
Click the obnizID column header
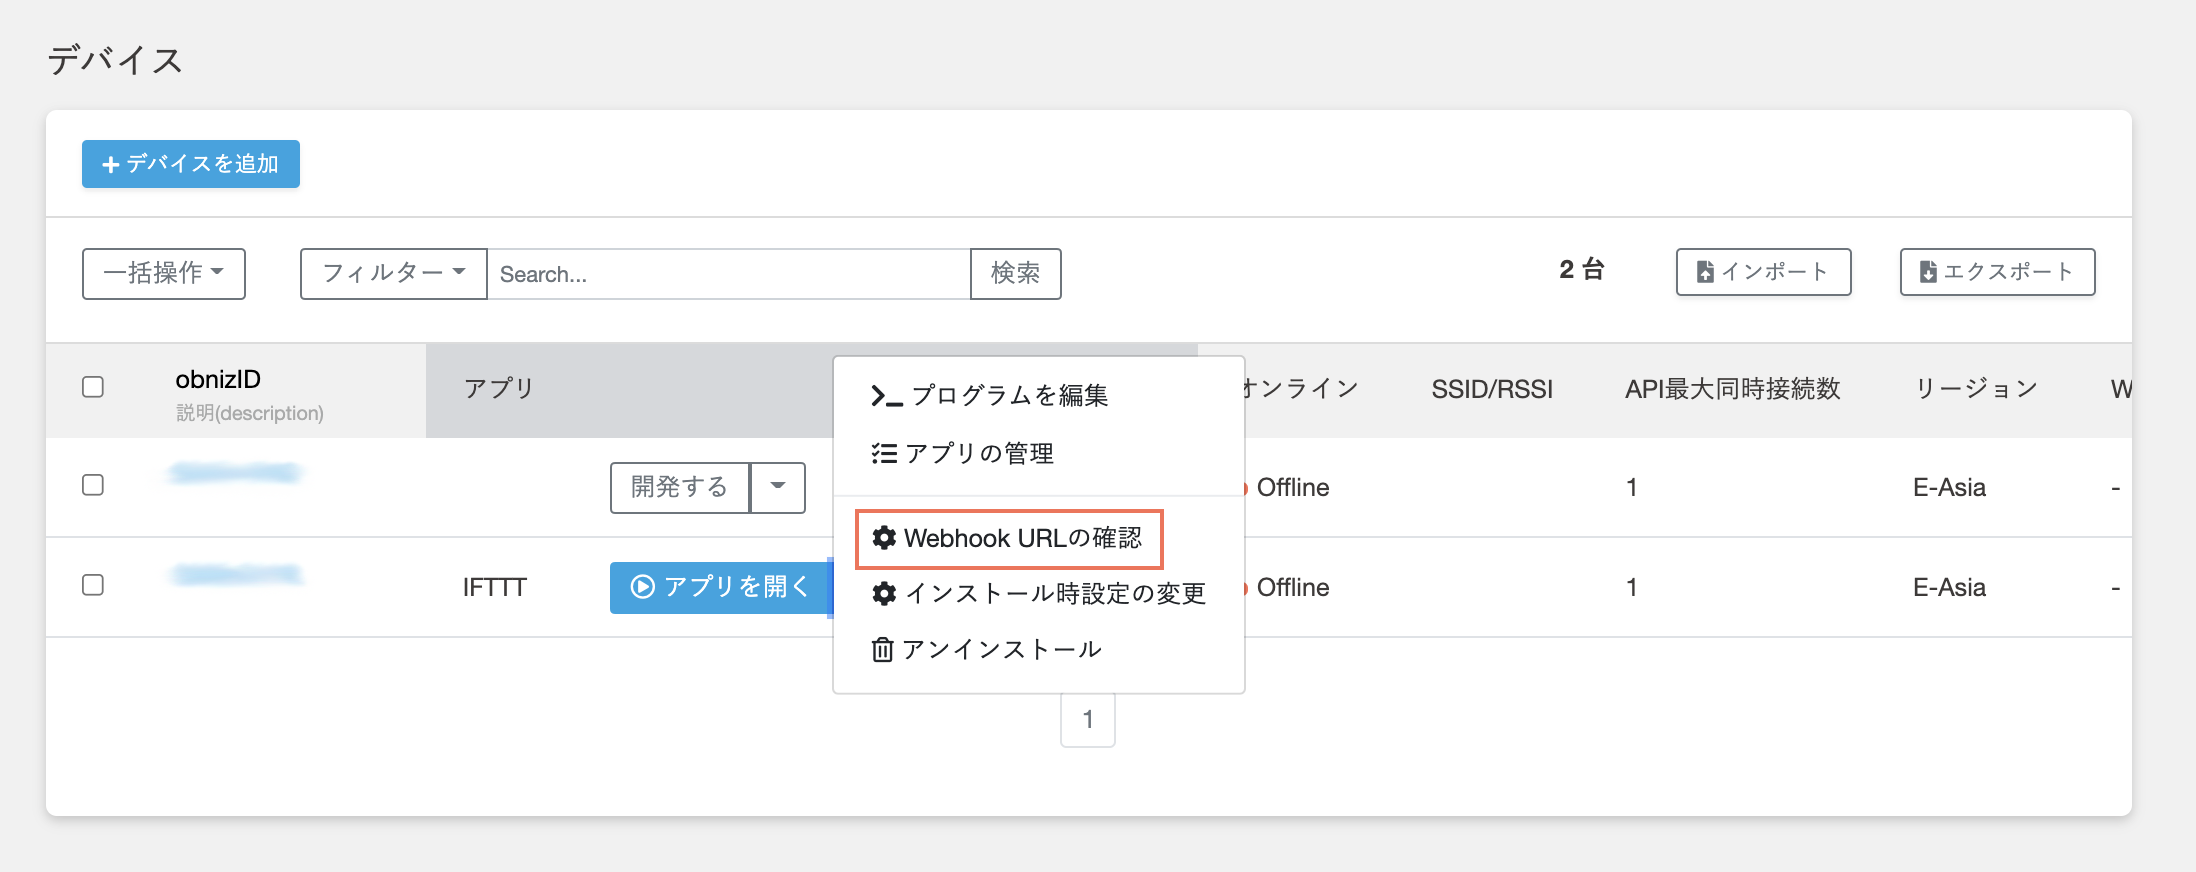(218, 380)
